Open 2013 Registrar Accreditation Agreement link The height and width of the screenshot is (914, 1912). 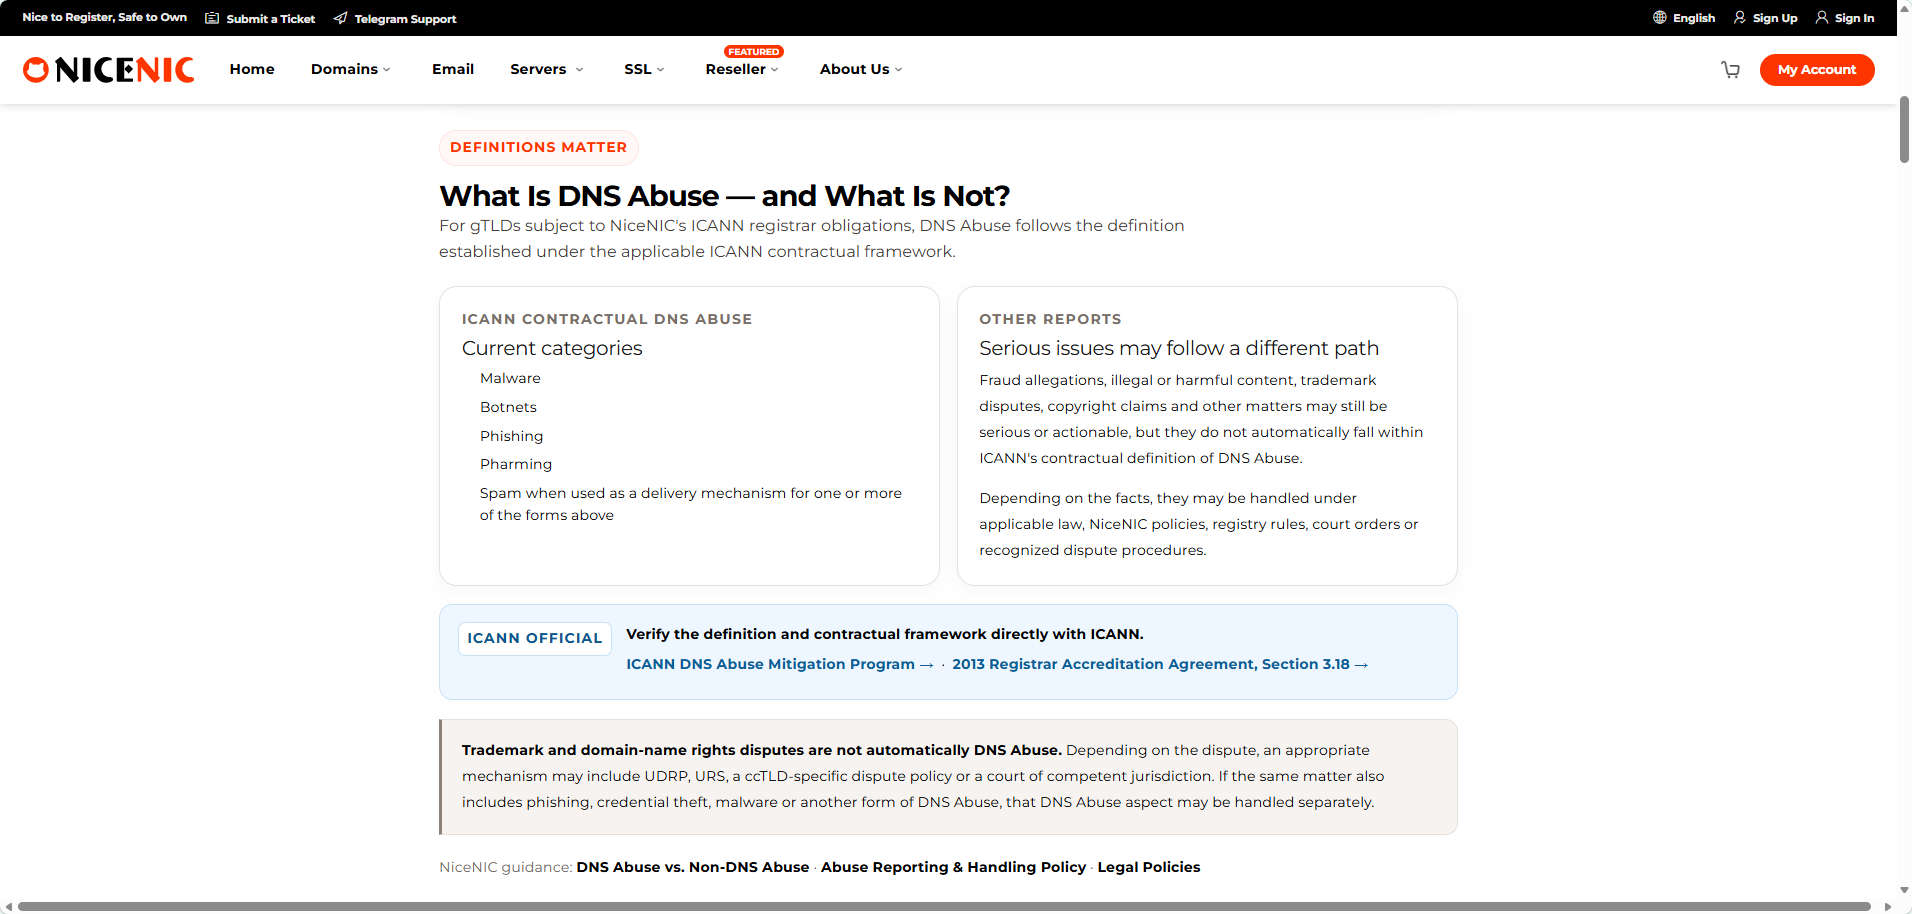tap(1160, 664)
